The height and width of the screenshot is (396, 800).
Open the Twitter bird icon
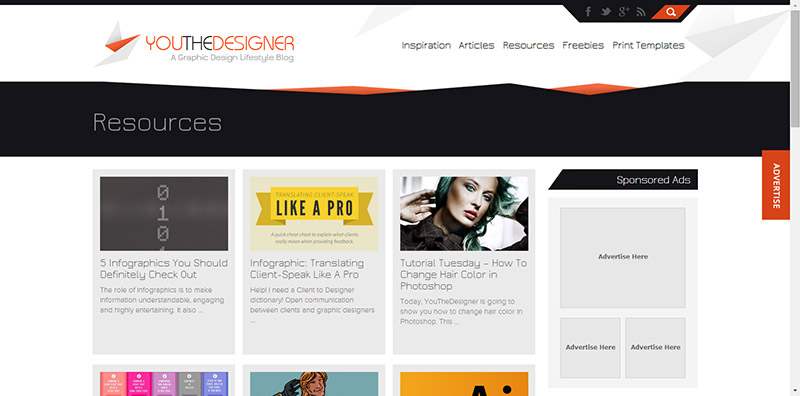tap(606, 12)
